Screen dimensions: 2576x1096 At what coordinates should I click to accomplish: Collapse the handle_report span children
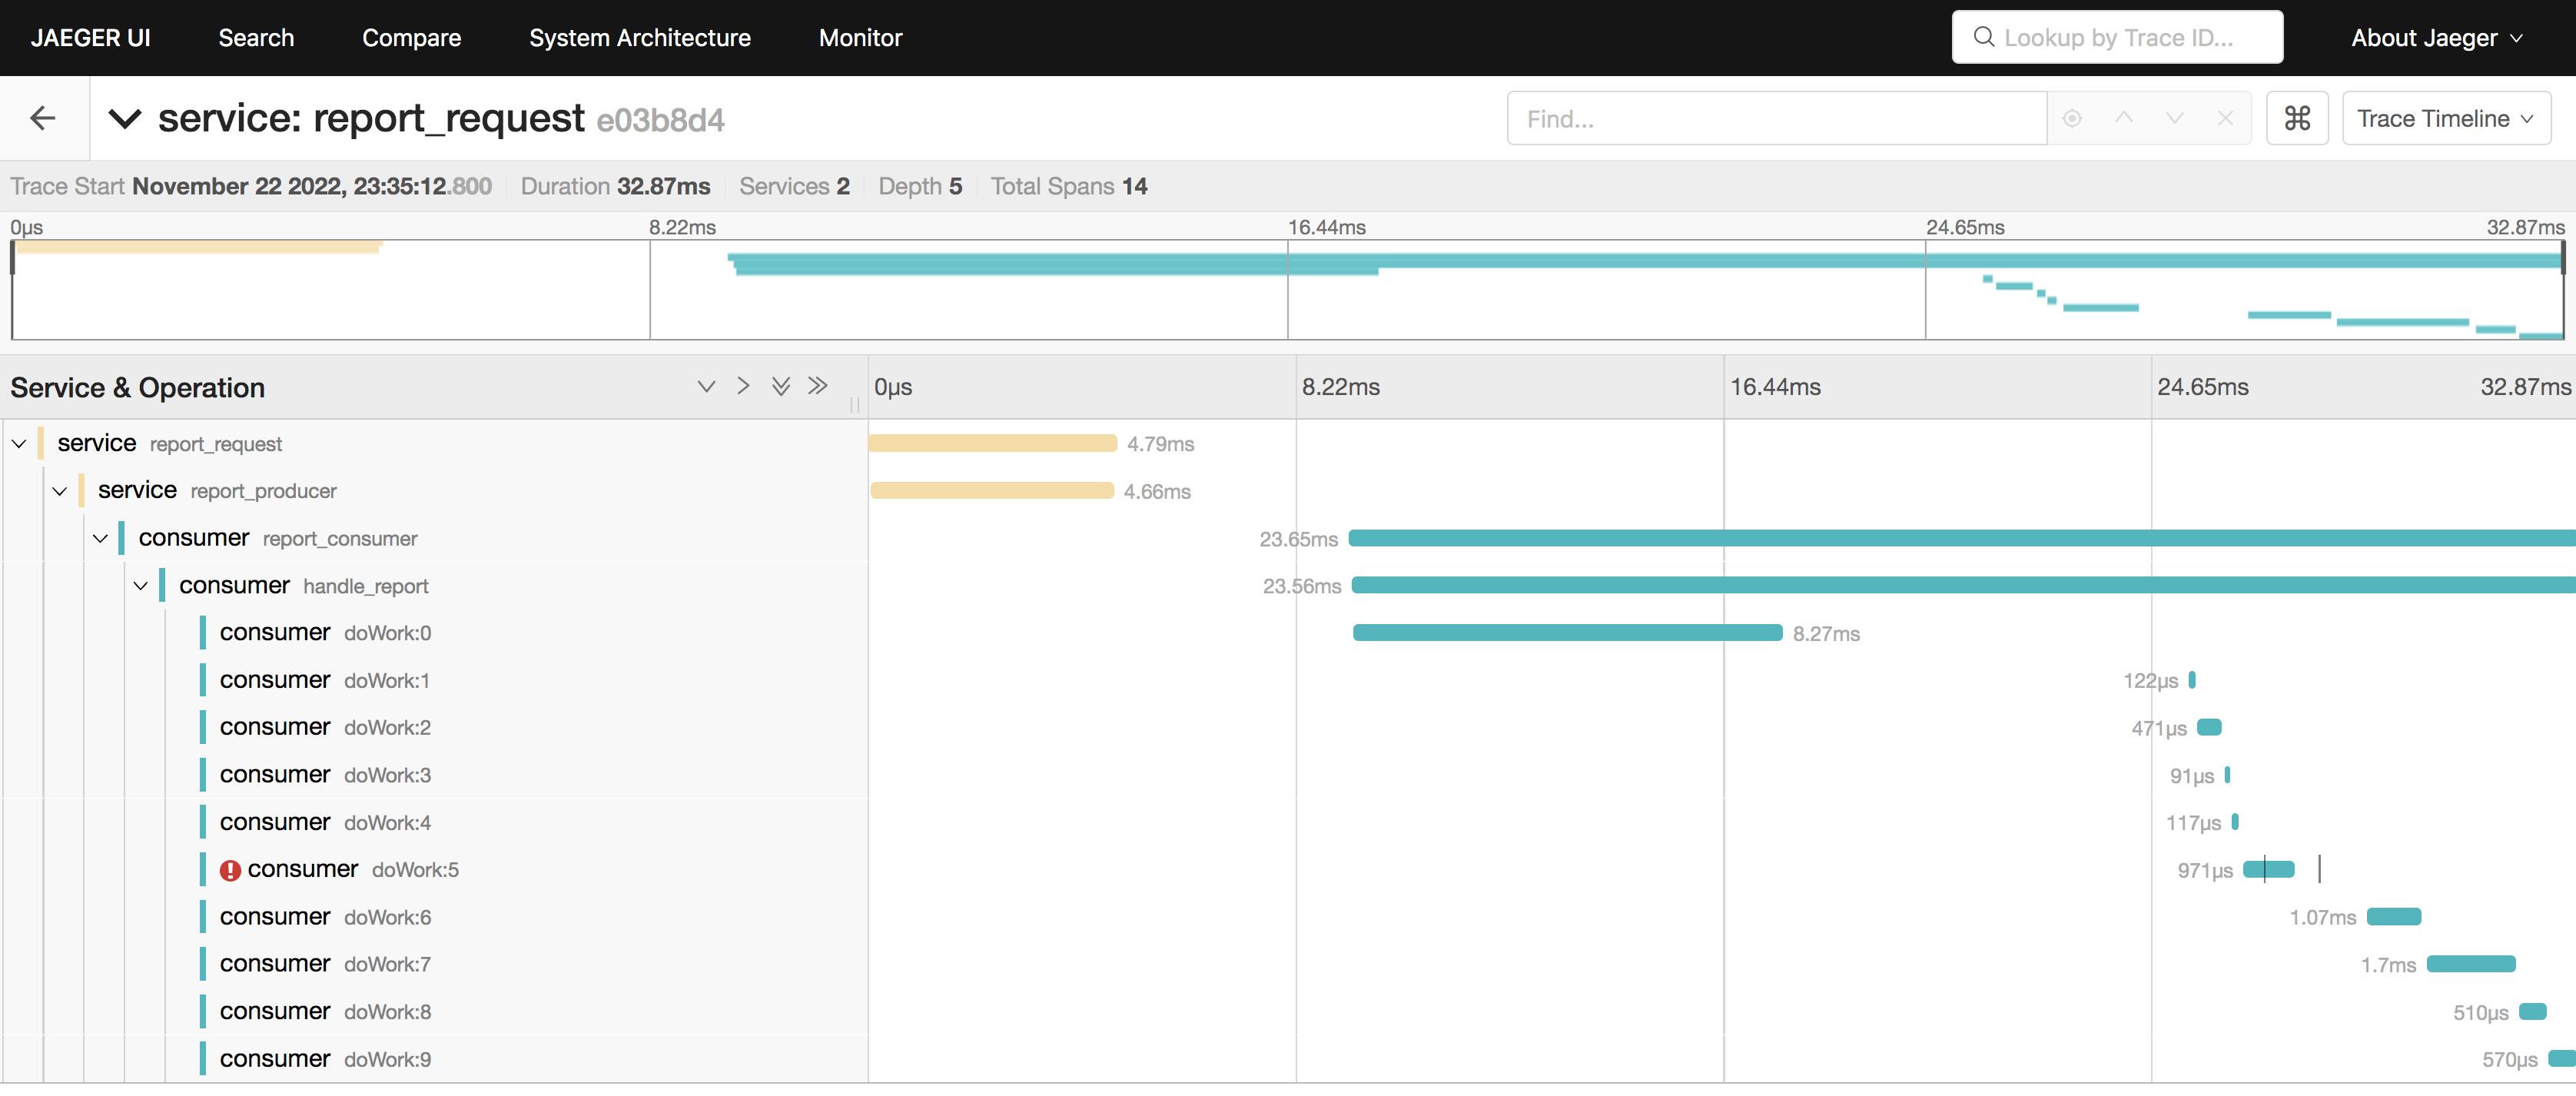[141, 586]
